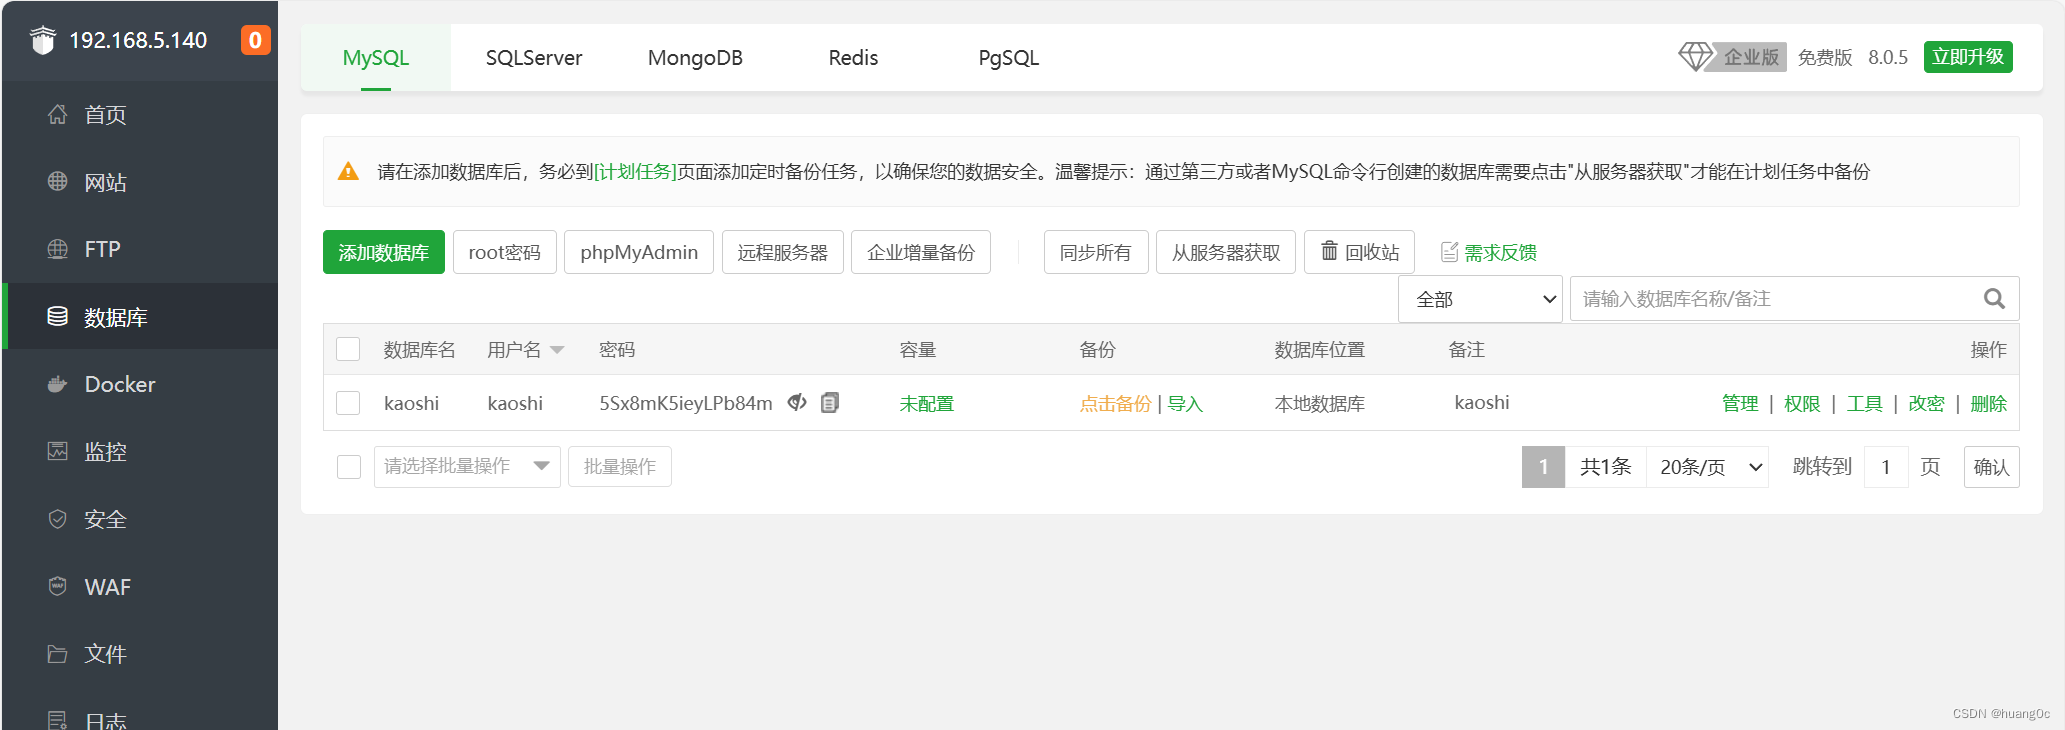Screen dimensions: 2065x730
Task: Click the FTP globe icon in sidebar
Action: pyautogui.click(x=58, y=249)
